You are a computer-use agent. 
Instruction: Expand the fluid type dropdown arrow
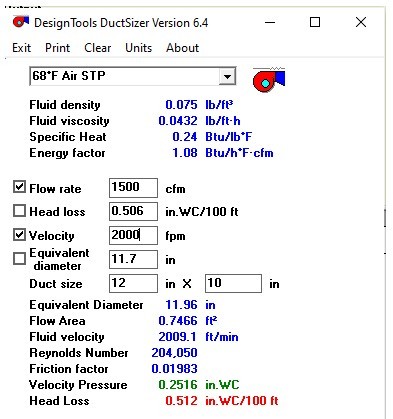(227, 76)
